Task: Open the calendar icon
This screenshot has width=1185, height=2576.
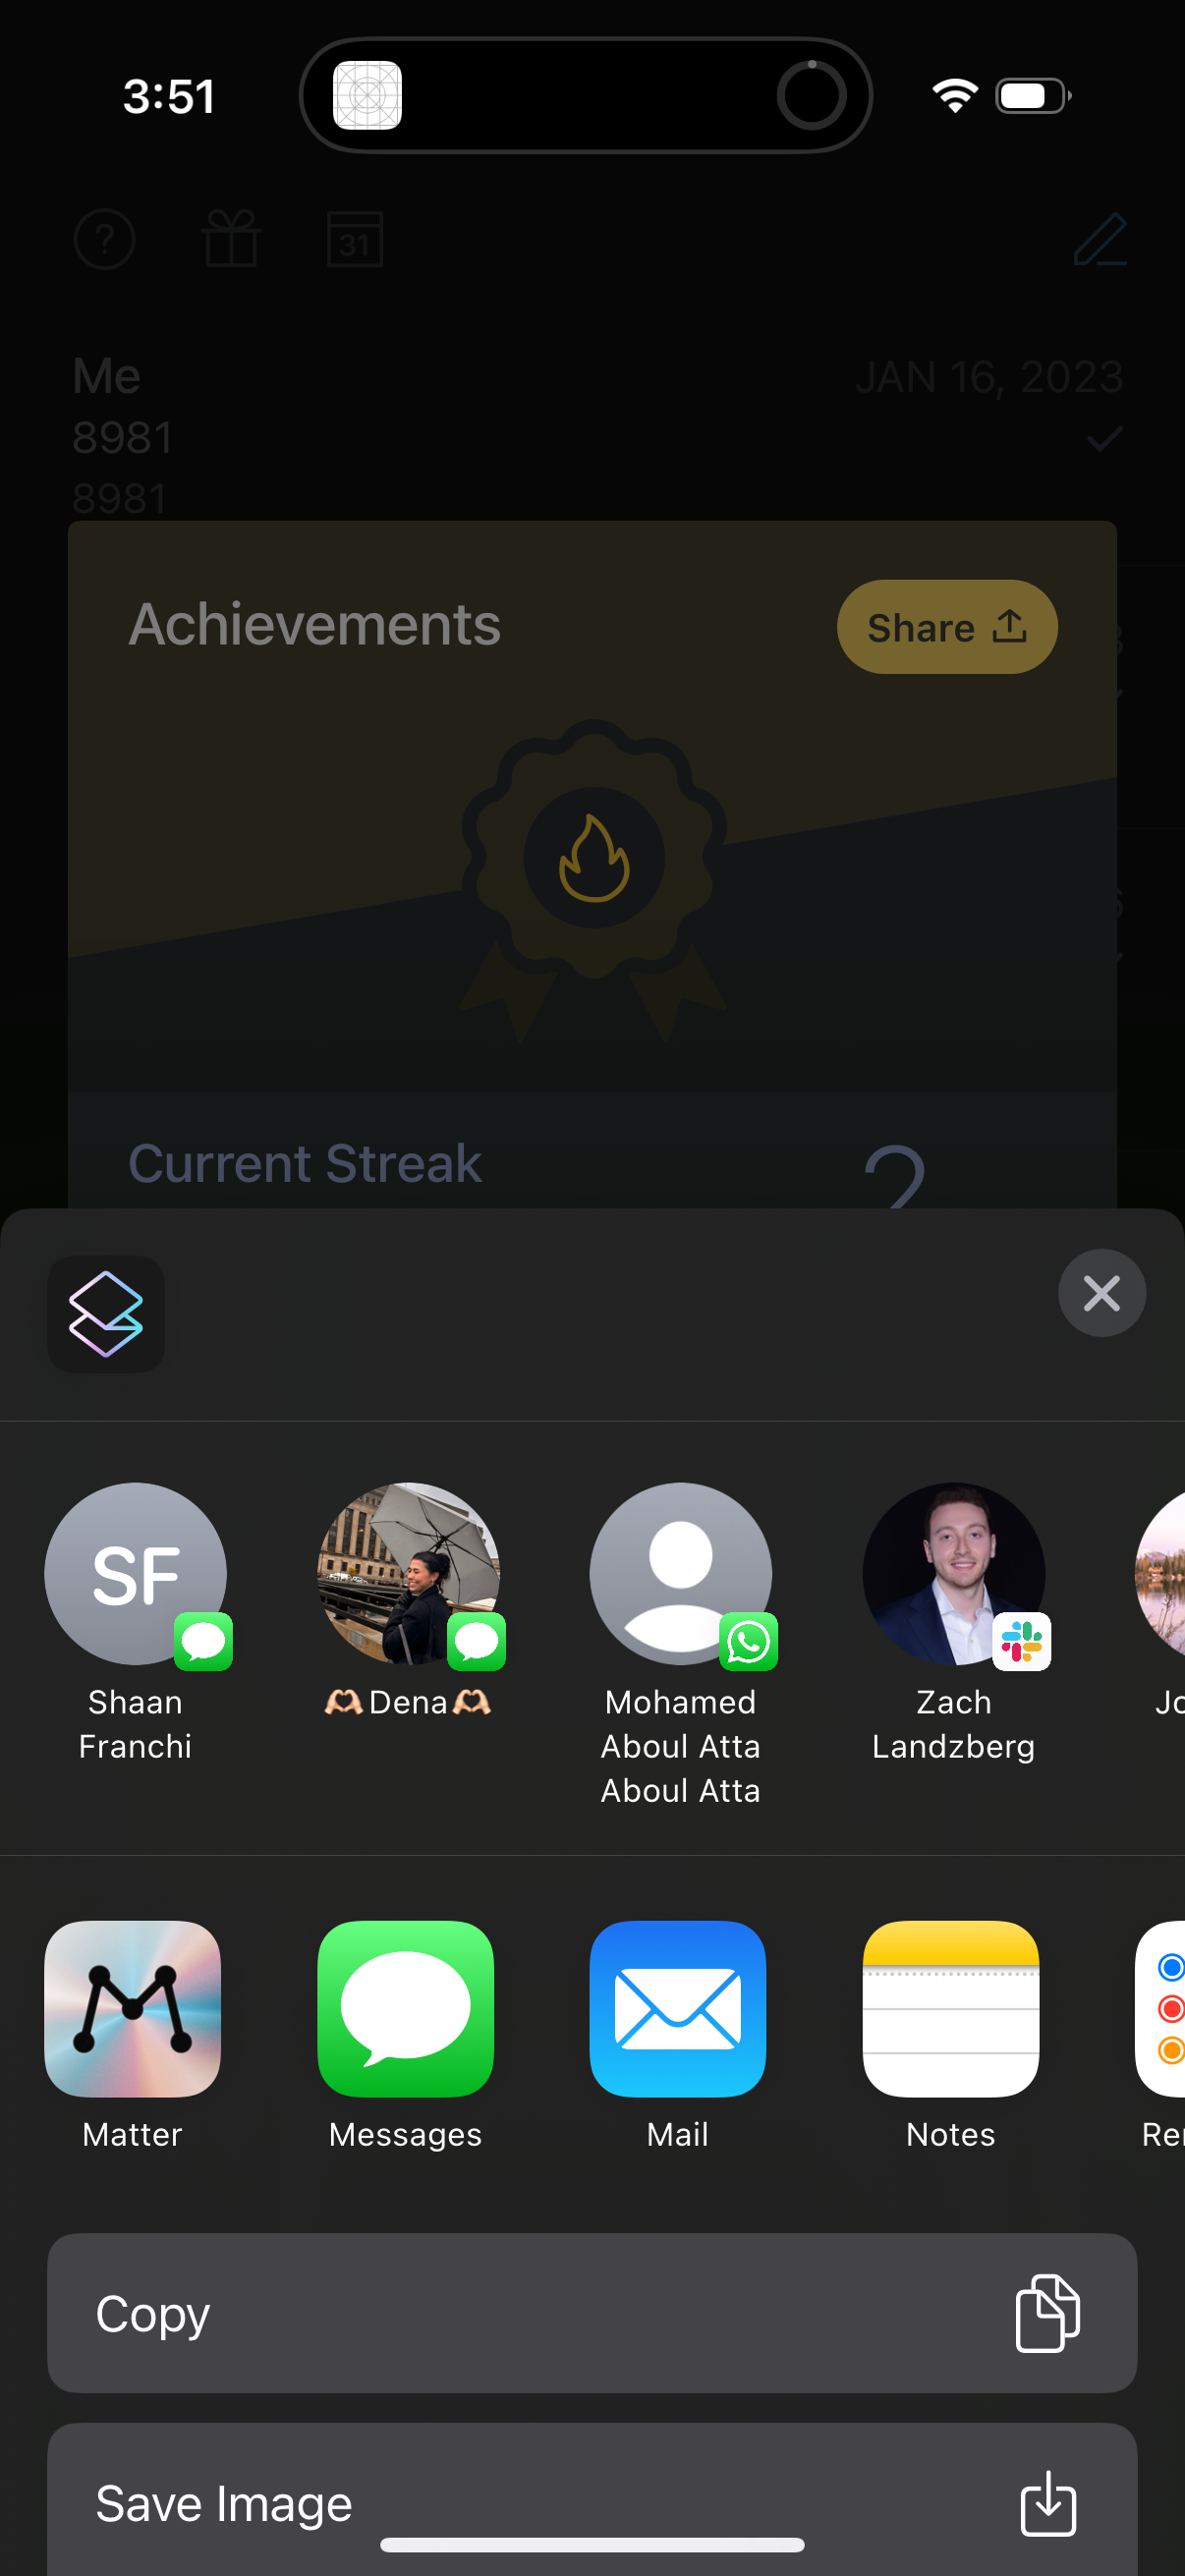Action: pos(355,239)
